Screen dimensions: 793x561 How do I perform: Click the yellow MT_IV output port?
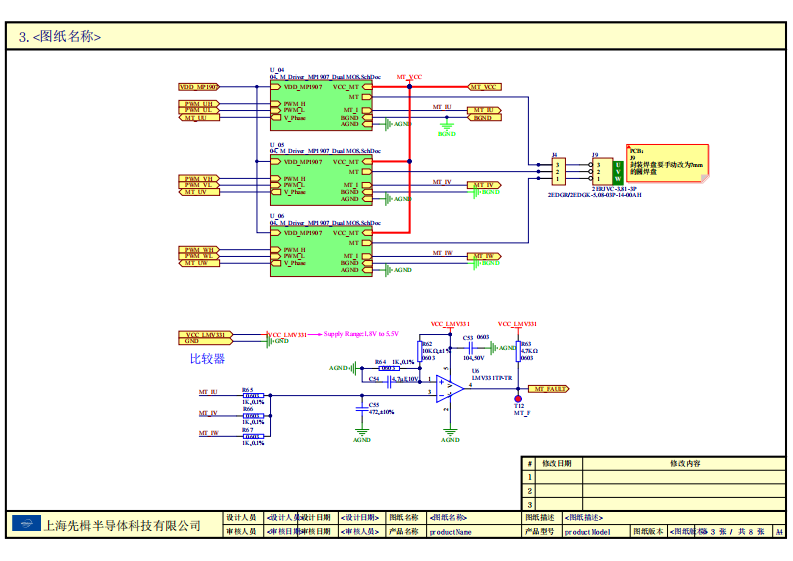[484, 185]
